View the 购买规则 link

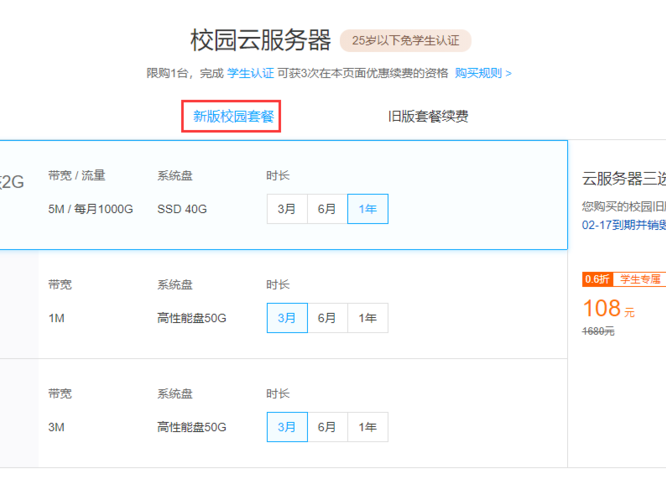[x=483, y=73]
